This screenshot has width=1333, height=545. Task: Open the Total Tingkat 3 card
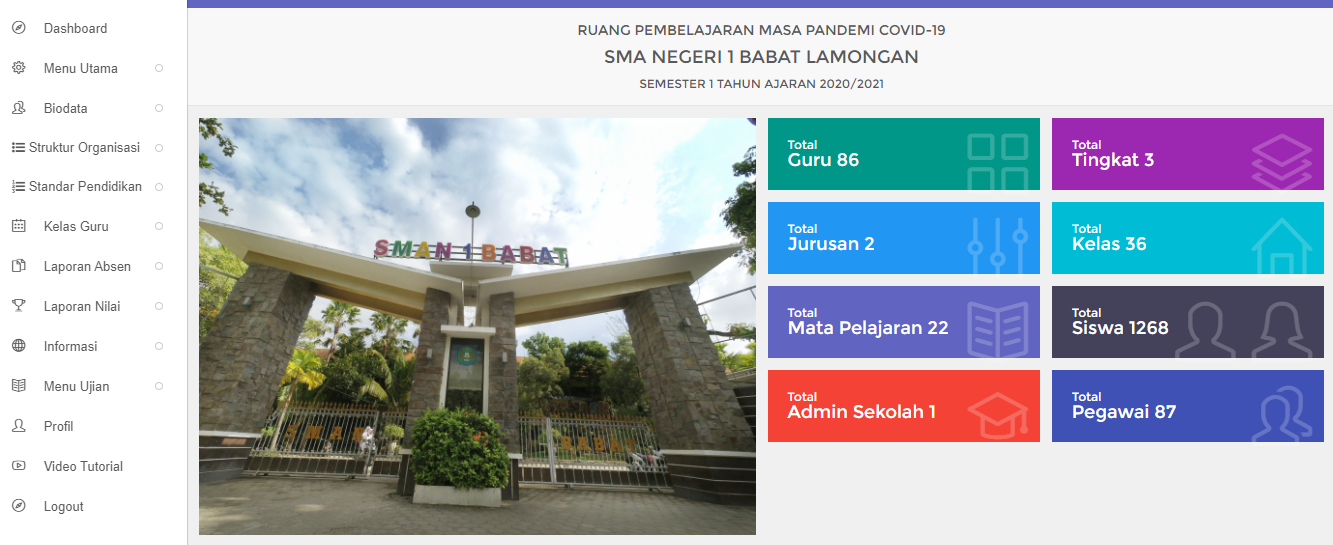coord(1188,154)
